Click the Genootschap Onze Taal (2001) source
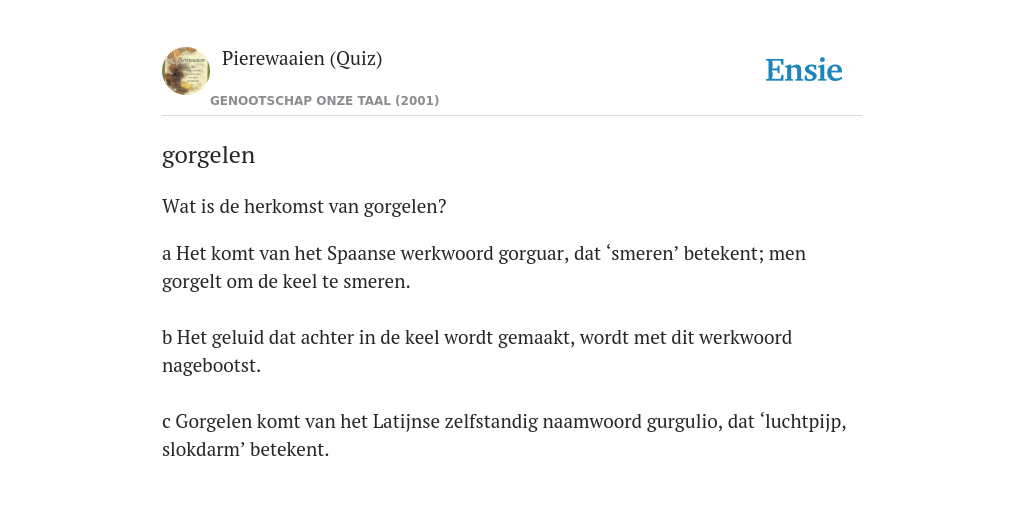1024x512 pixels. point(325,101)
